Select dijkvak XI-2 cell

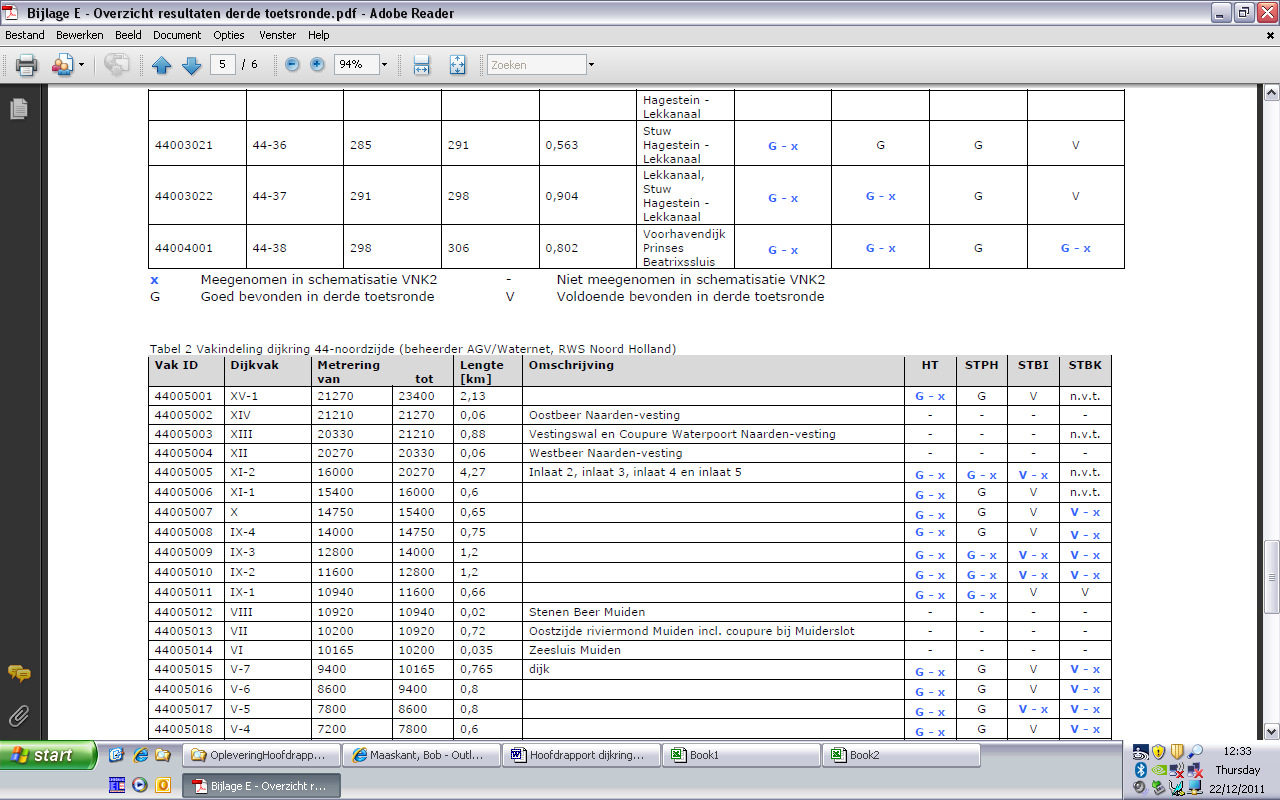coord(268,473)
